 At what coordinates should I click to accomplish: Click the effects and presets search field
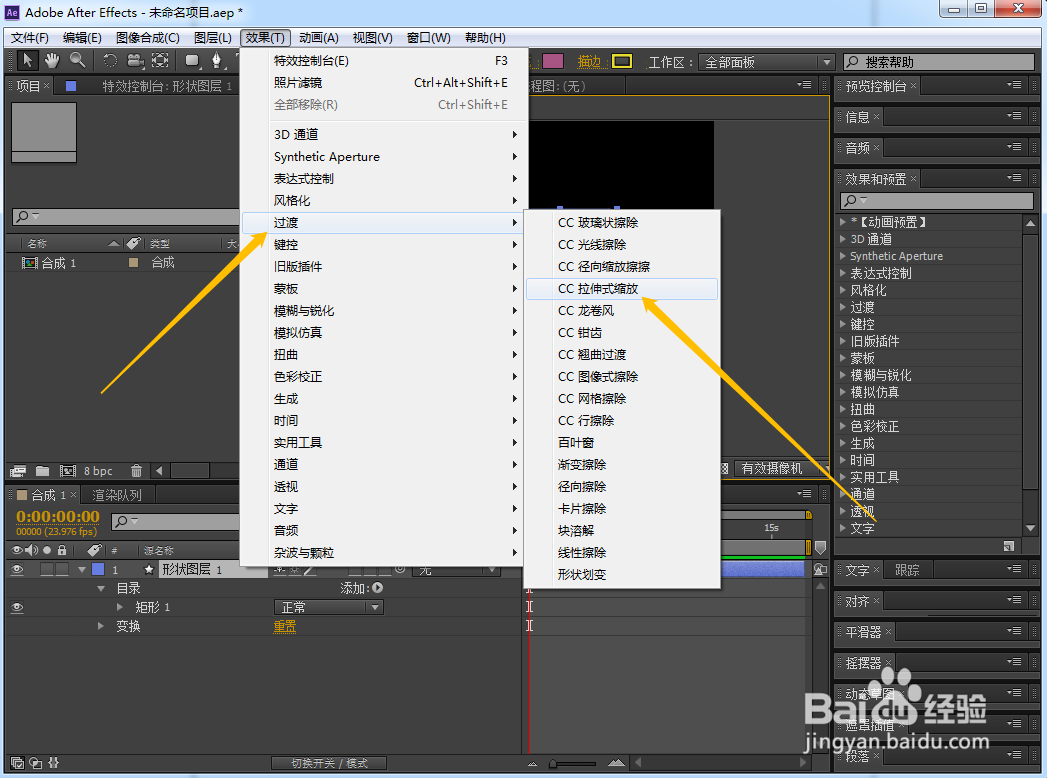(937, 200)
